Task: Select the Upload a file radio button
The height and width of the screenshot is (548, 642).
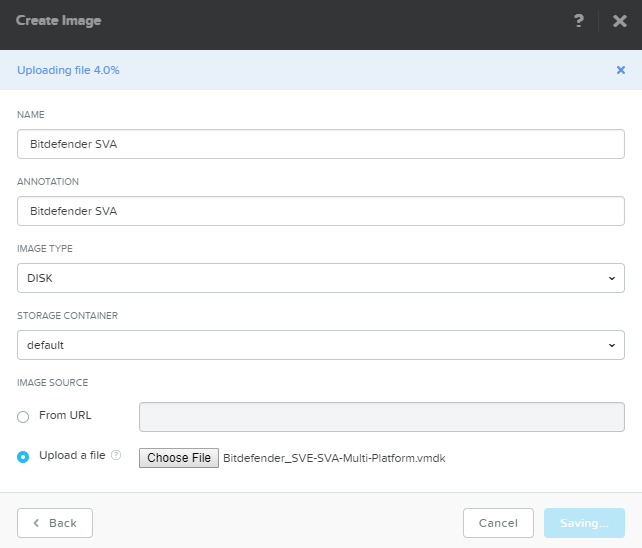Action: [23, 457]
